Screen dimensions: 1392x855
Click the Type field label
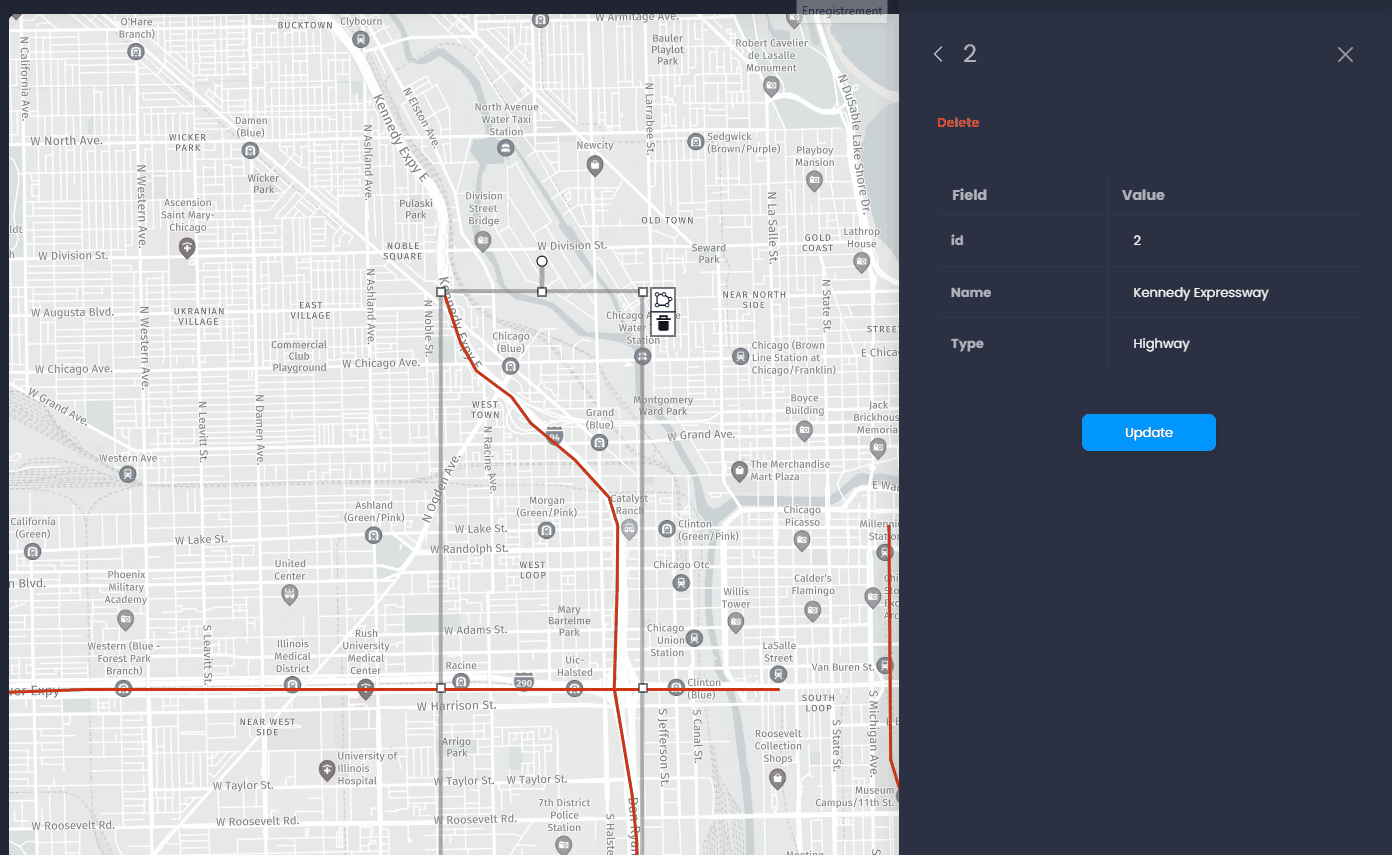pyautogui.click(x=967, y=344)
